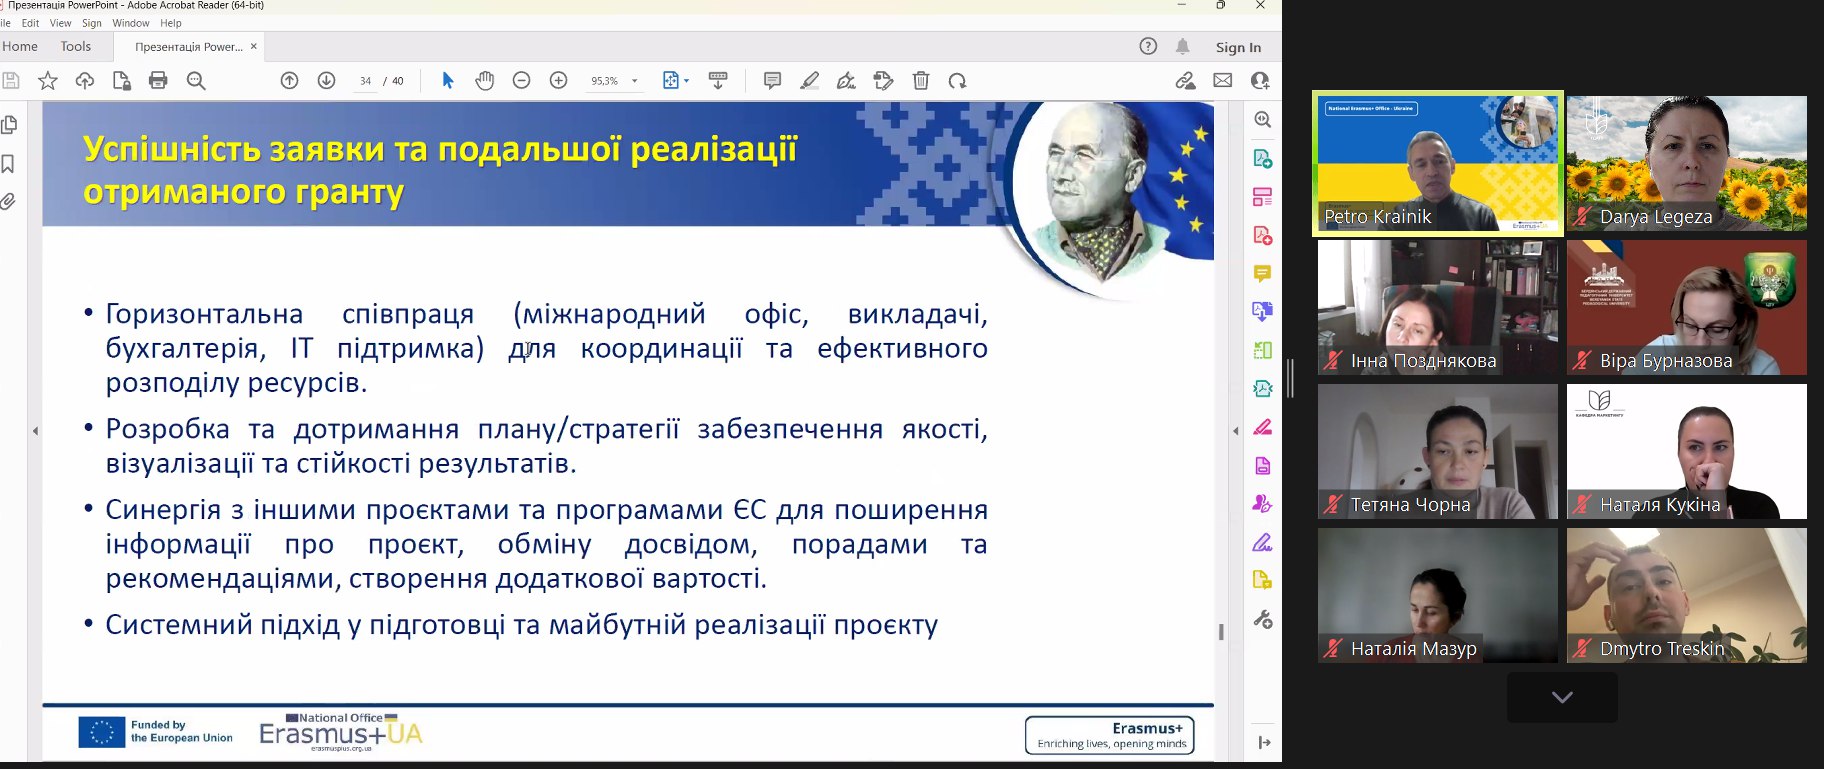Open the thumbnails pages panel
1824x769 pixels.
pos(10,125)
